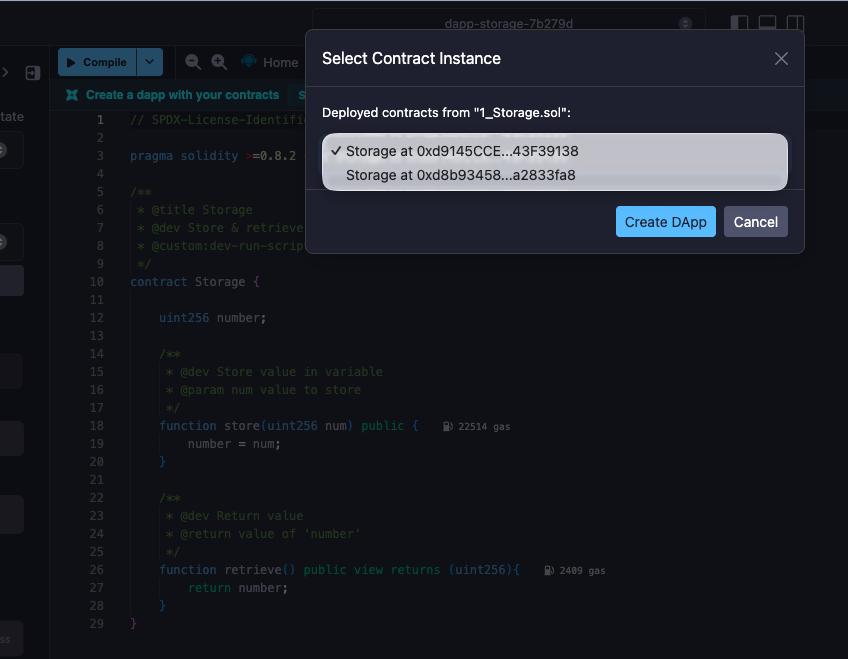Open the dapp-storage-7b279d workspace selector
The image size is (848, 659).
pyautogui.click(x=508, y=23)
